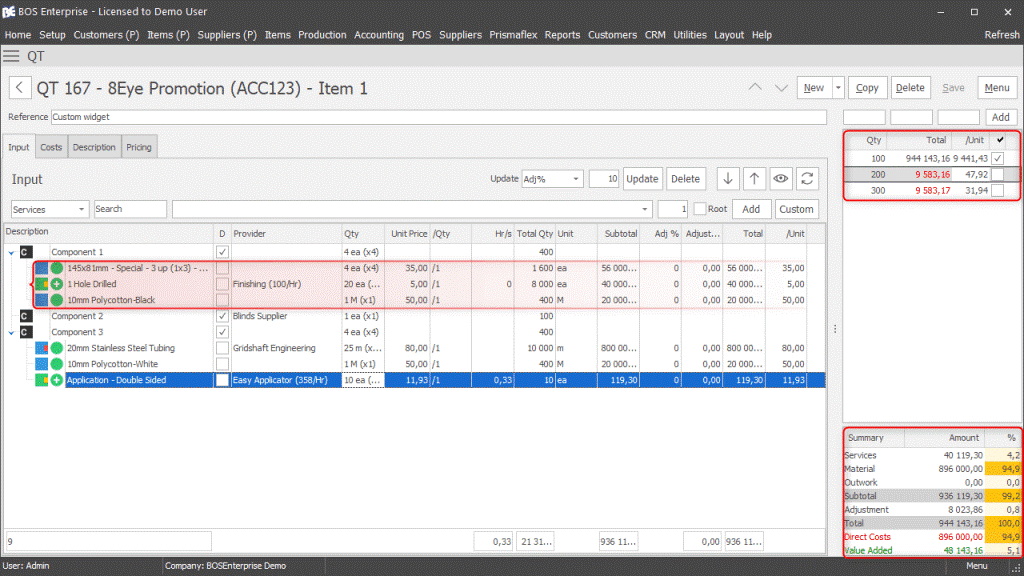Check the quantity 200 row checkbox
1024x576 pixels.
coord(997,174)
